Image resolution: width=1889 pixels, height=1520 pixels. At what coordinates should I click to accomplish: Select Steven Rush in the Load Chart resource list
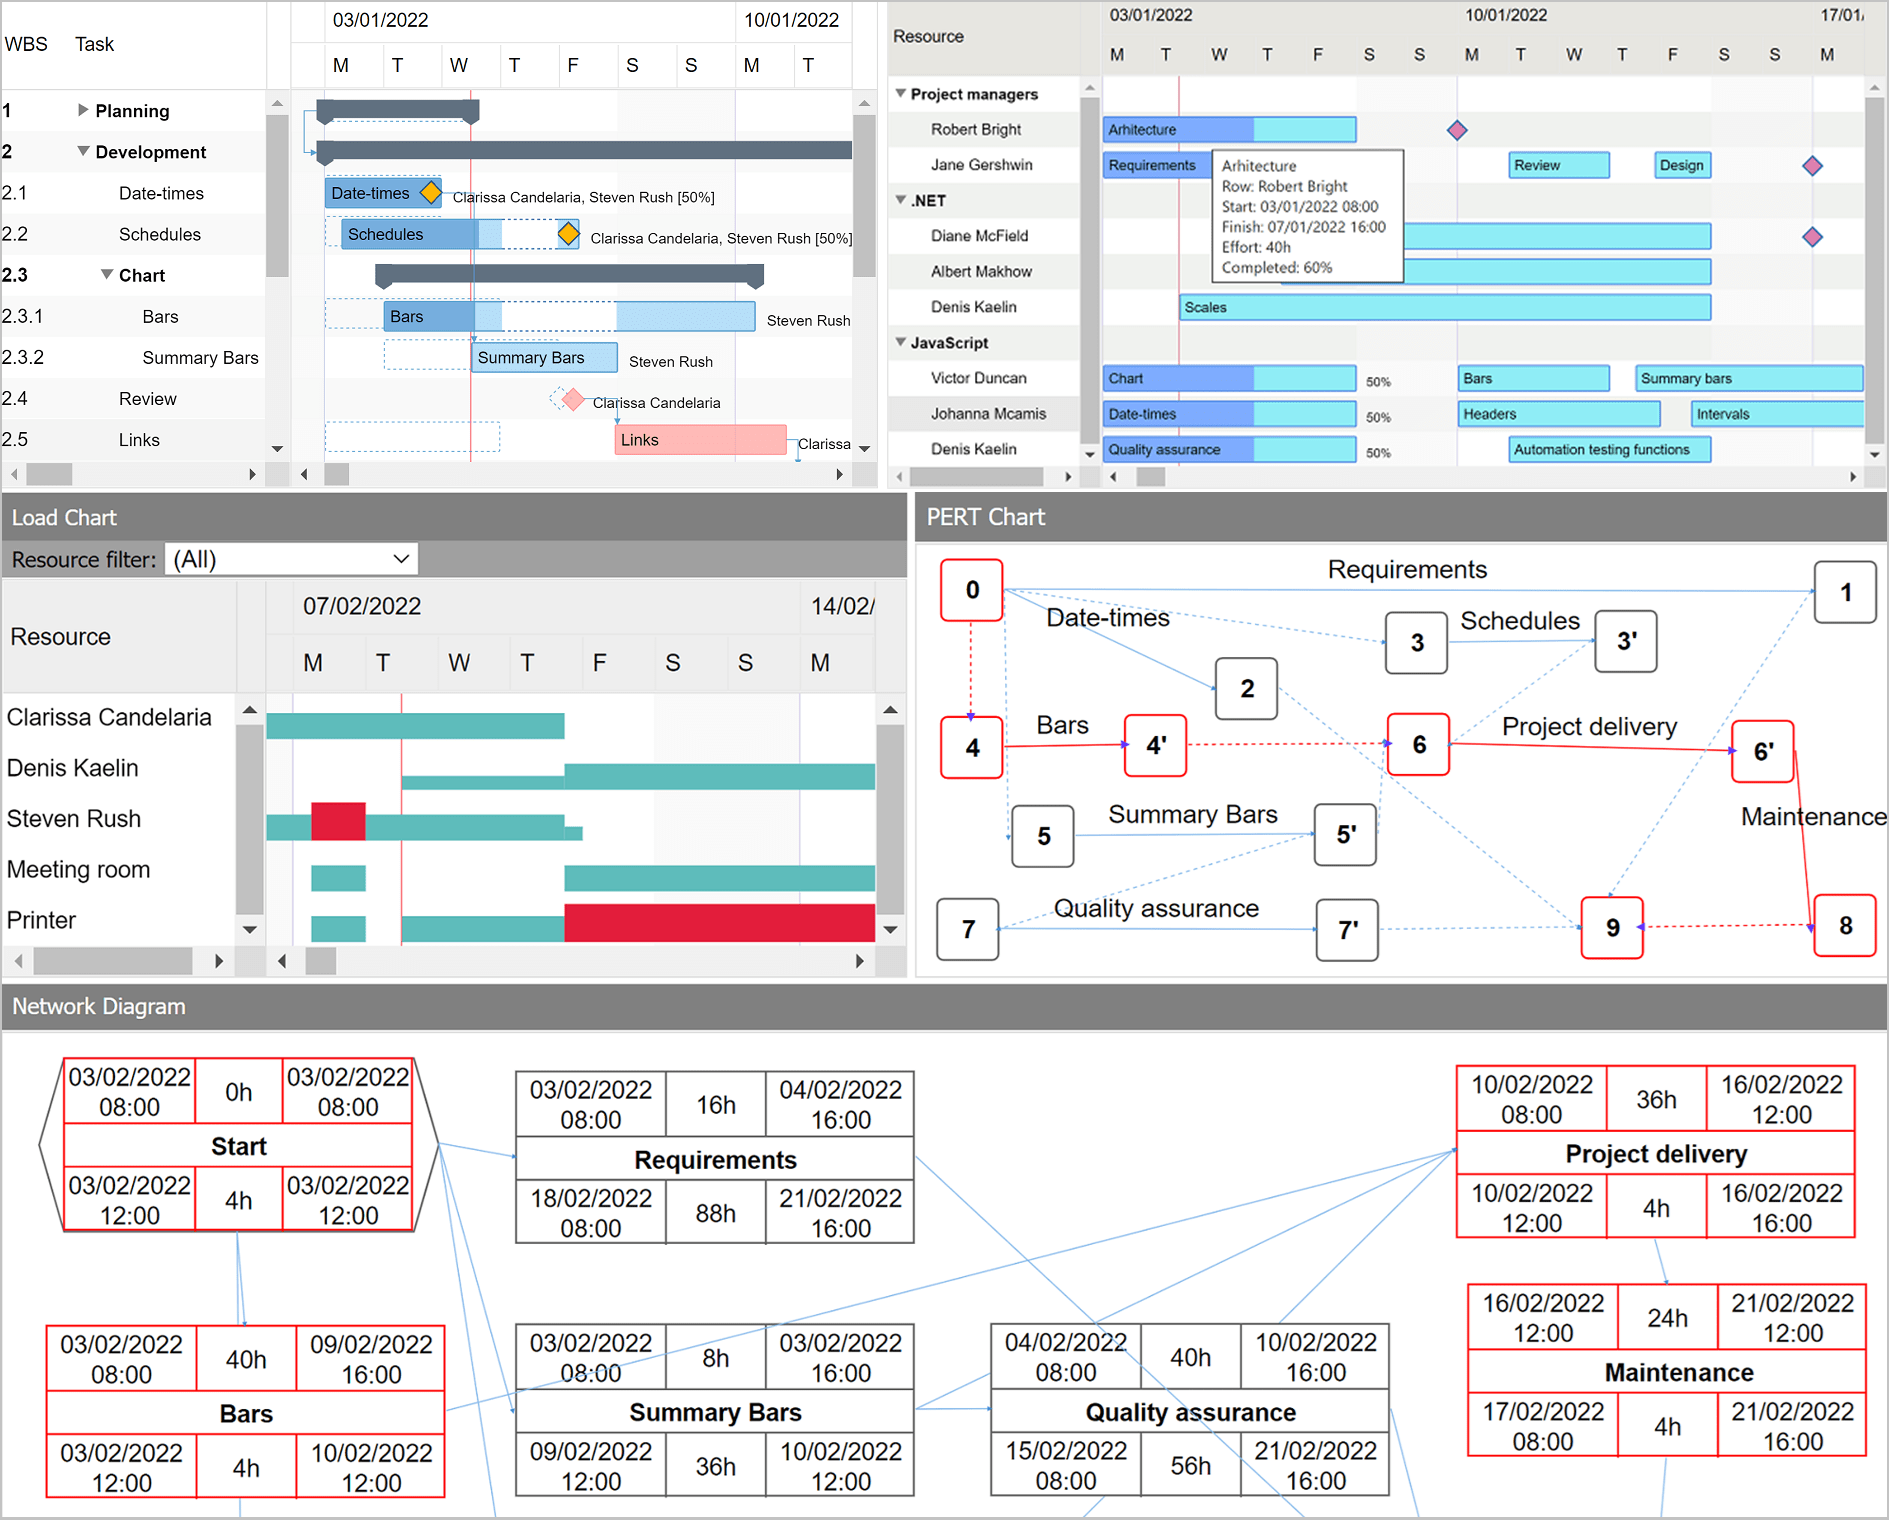point(73,818)
